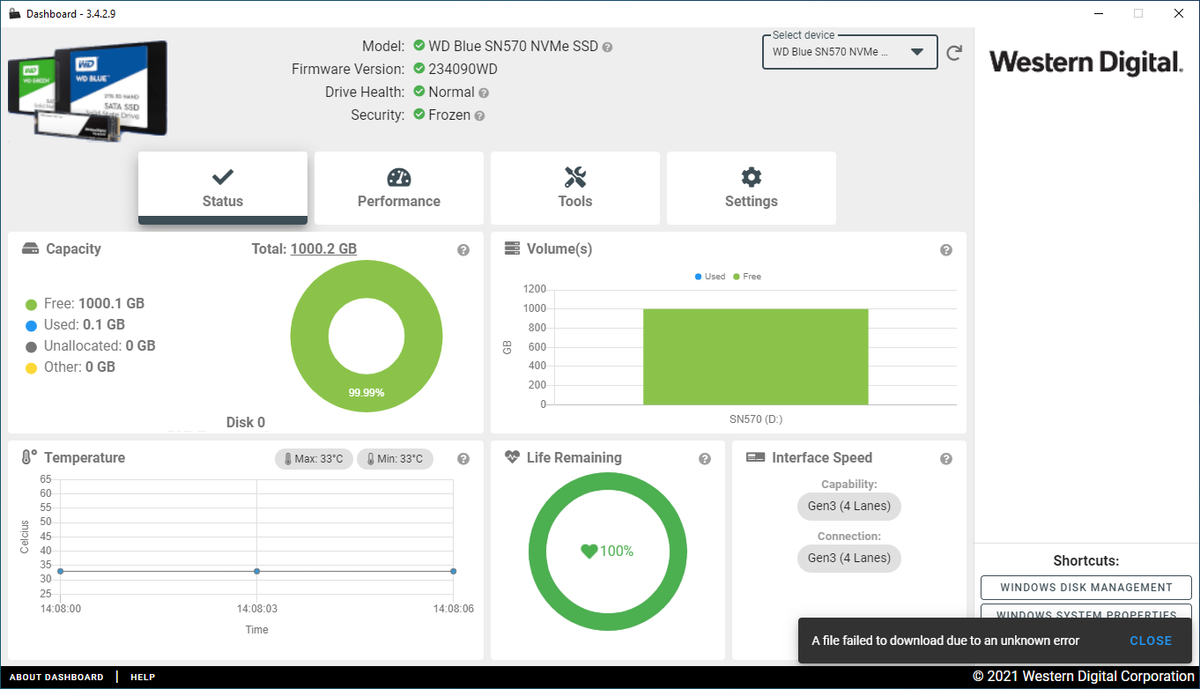Viewport: 1200px width, 689px height.
Task: Click help icon next to Security status
Action: click(x=479, y=116)
